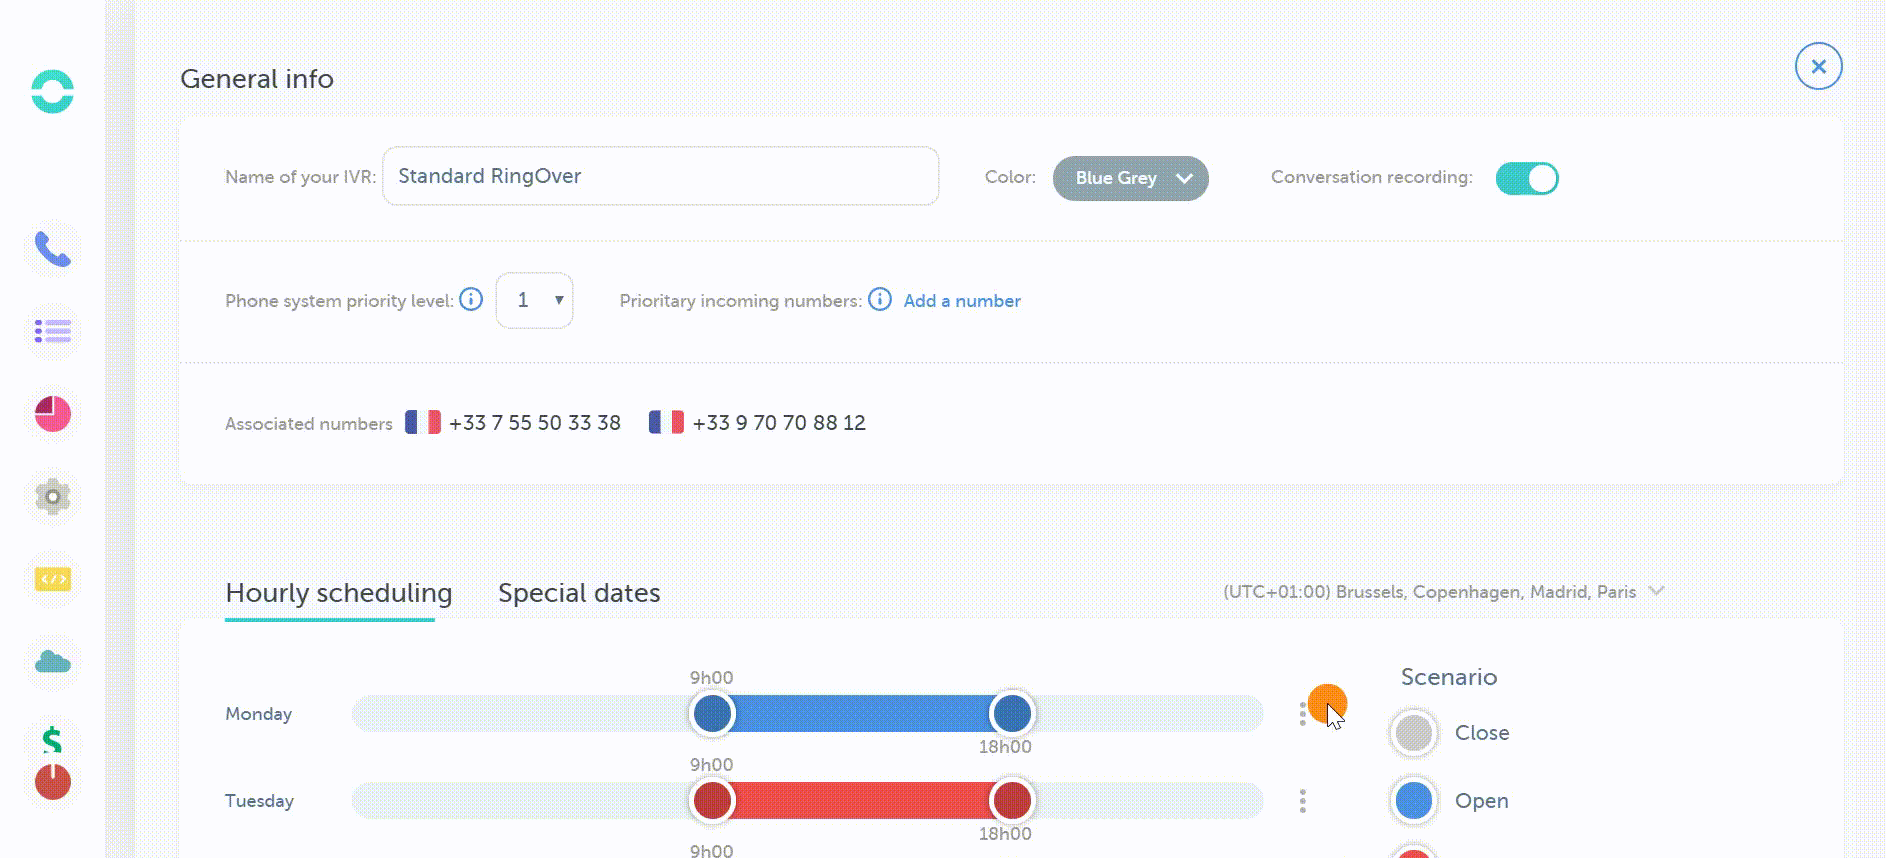Open the gear settings sidebar icon
The width and height of the screenshot is (1886, 858).
point(52,496)
